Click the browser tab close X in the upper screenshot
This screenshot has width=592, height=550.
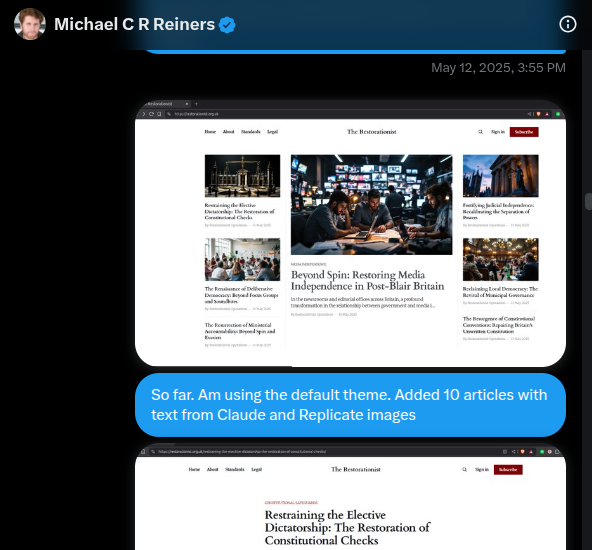point(187,103)
